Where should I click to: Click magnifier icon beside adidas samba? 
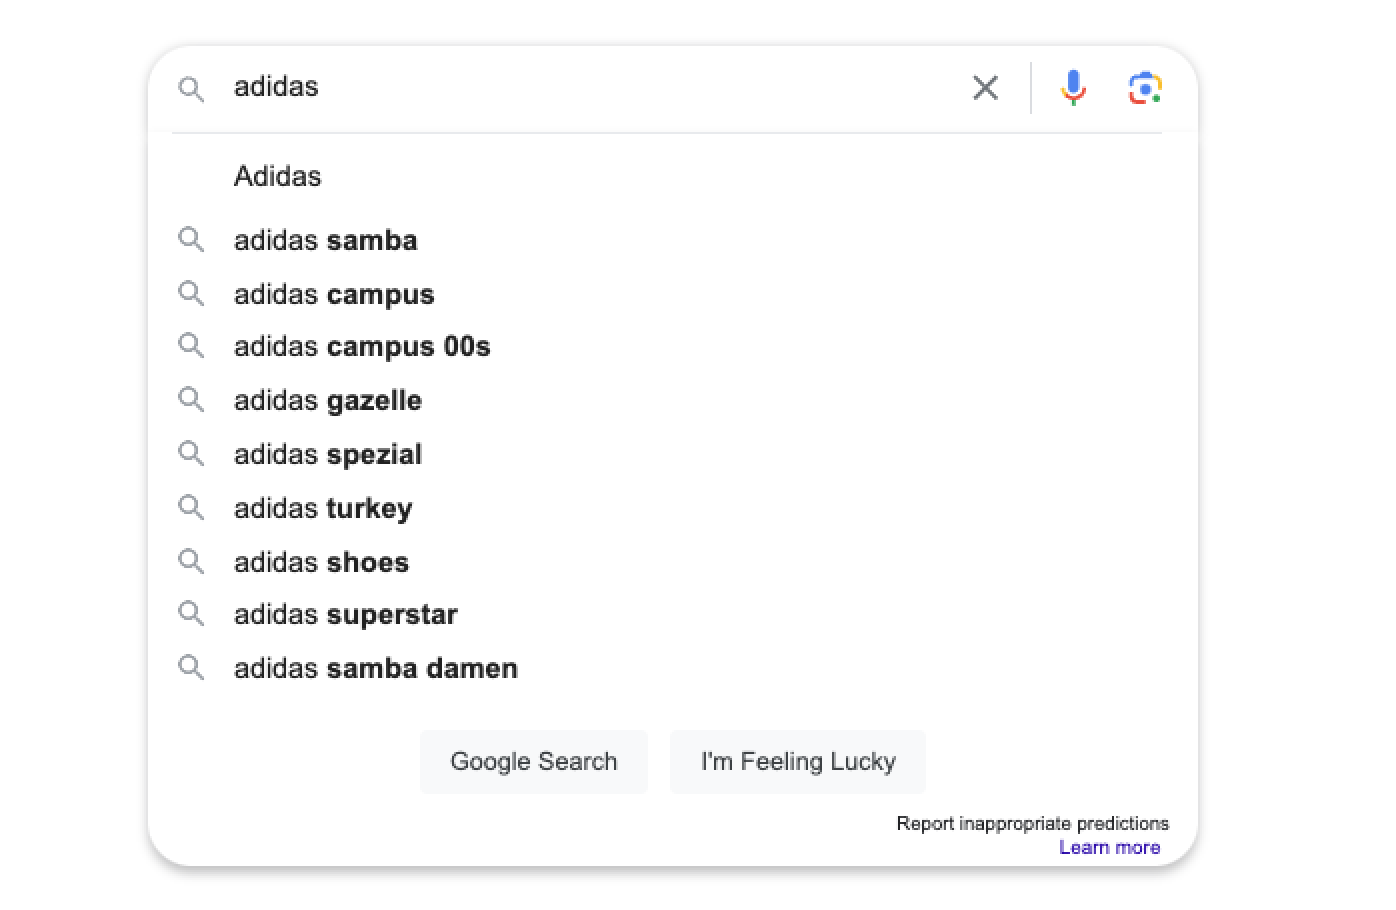click(191, 240)
